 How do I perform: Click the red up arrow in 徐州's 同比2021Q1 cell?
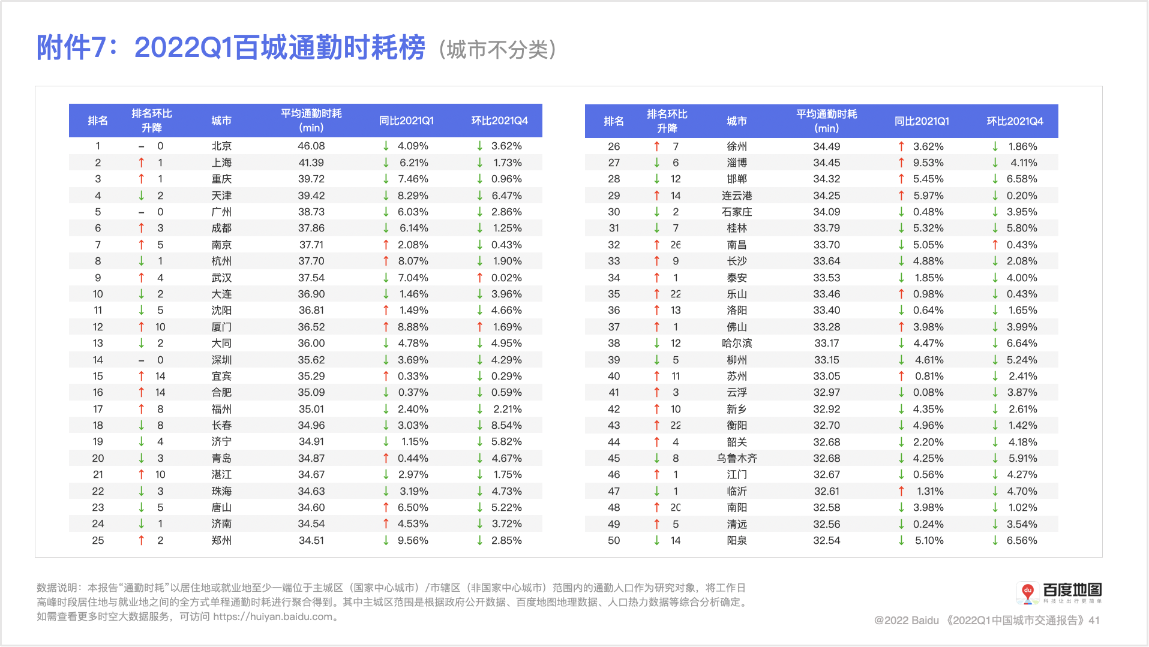[901, 147]
